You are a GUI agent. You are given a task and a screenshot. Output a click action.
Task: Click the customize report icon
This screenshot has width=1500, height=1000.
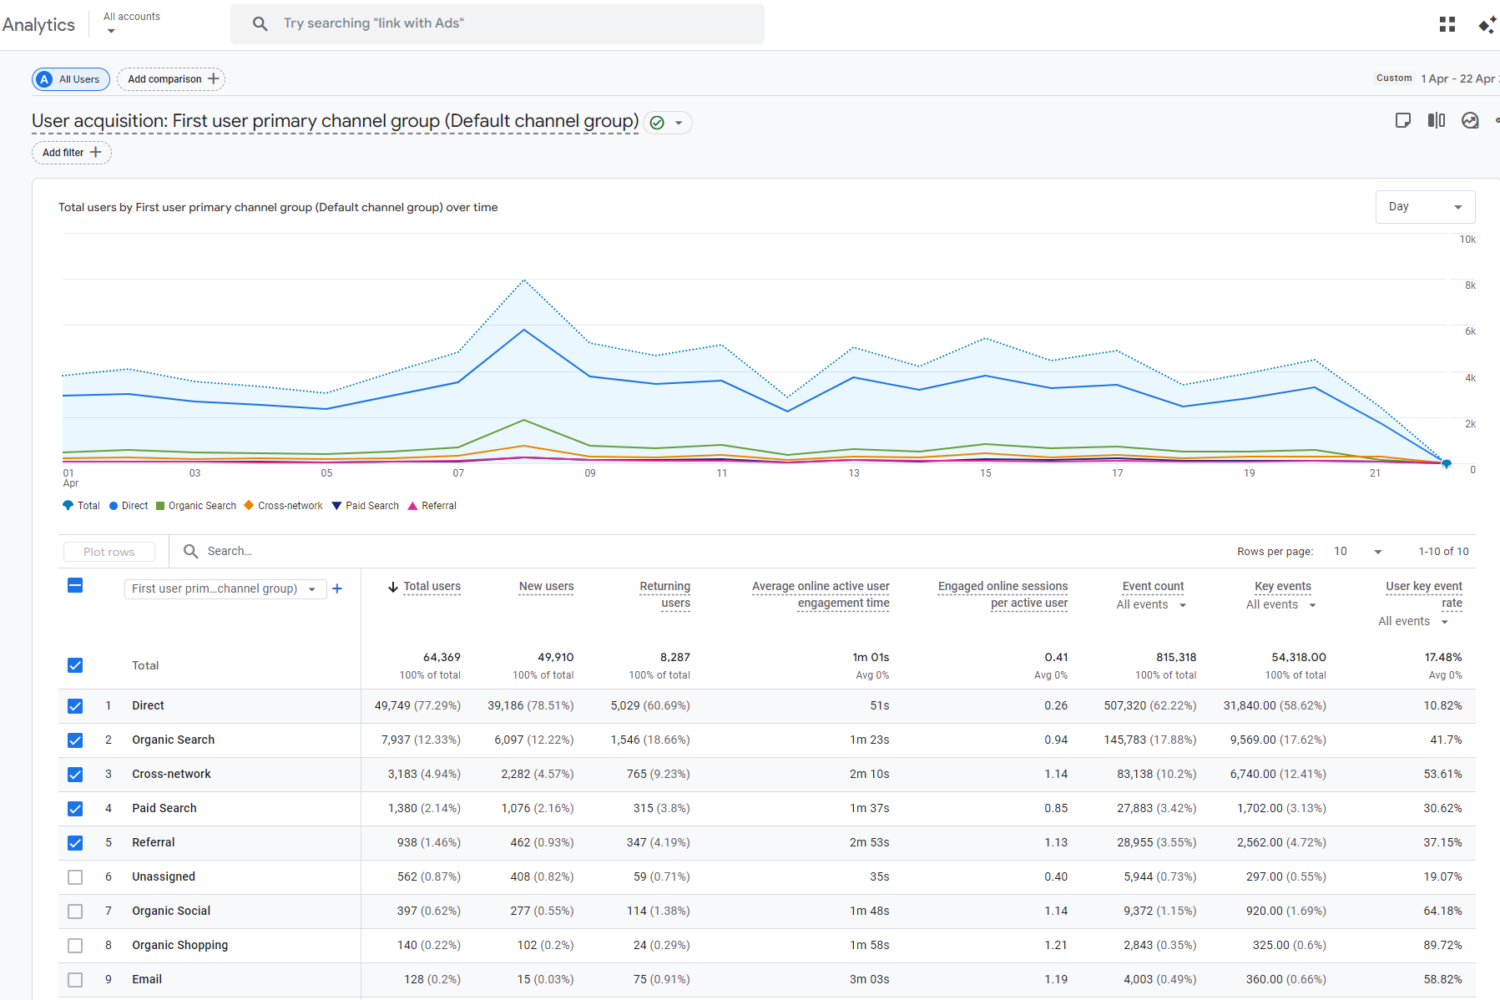pos(1403,120)
